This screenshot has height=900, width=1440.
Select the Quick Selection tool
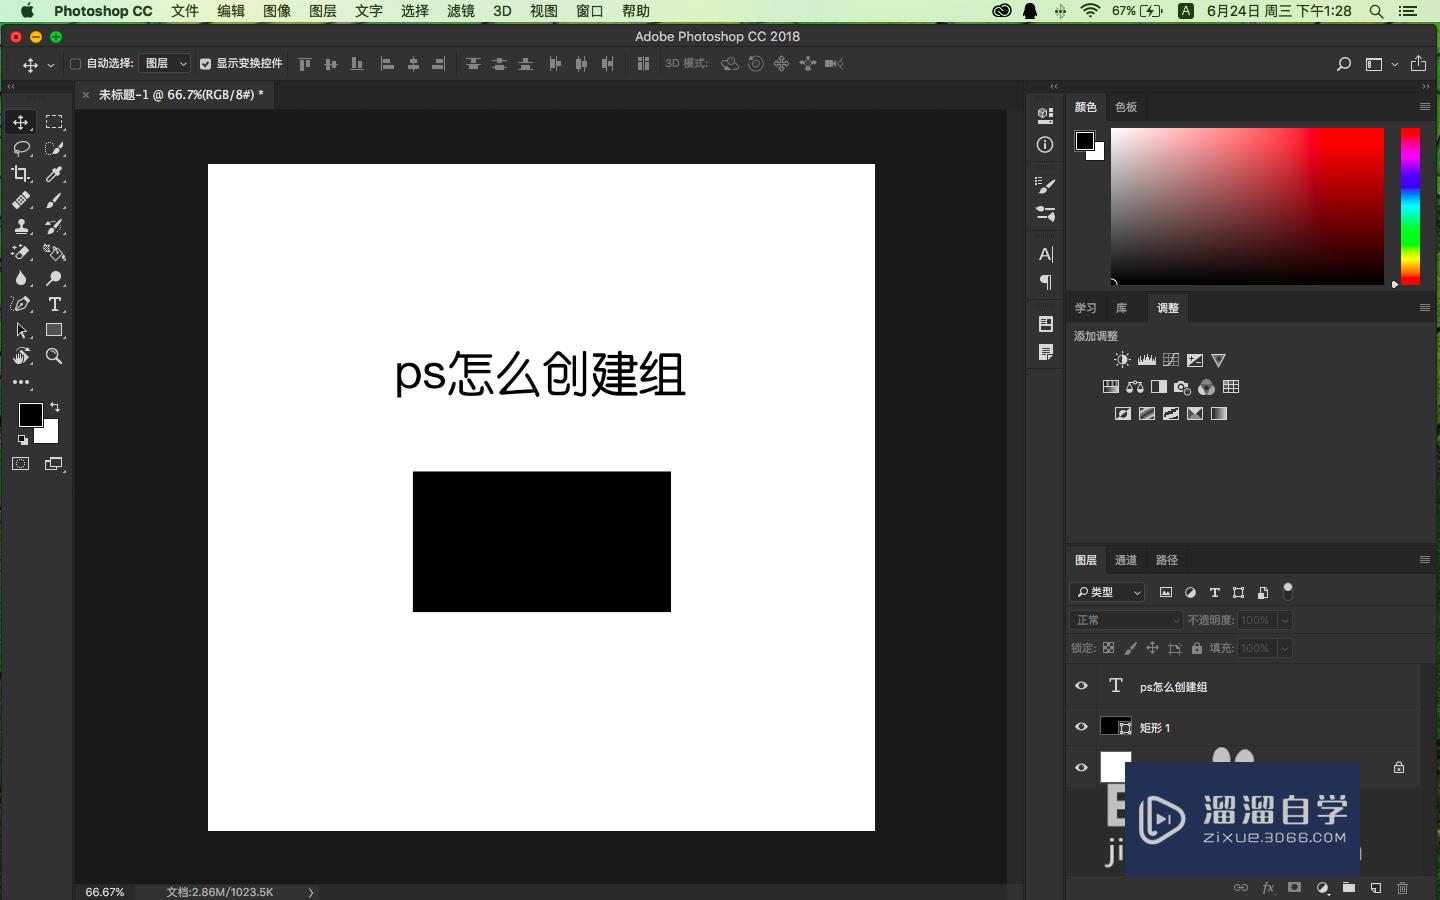[x=55, y=148]
